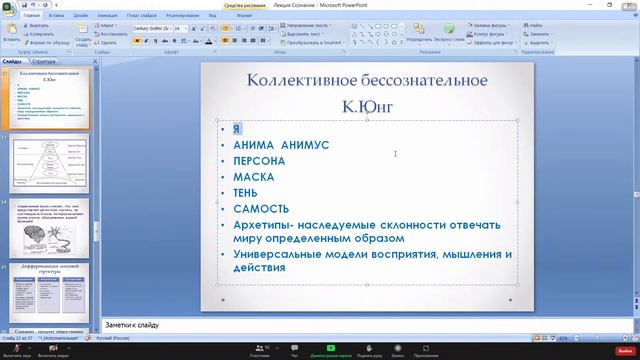Open Arrange (Упорядочить) options
640x360 pixels.
tap(419, 33)
